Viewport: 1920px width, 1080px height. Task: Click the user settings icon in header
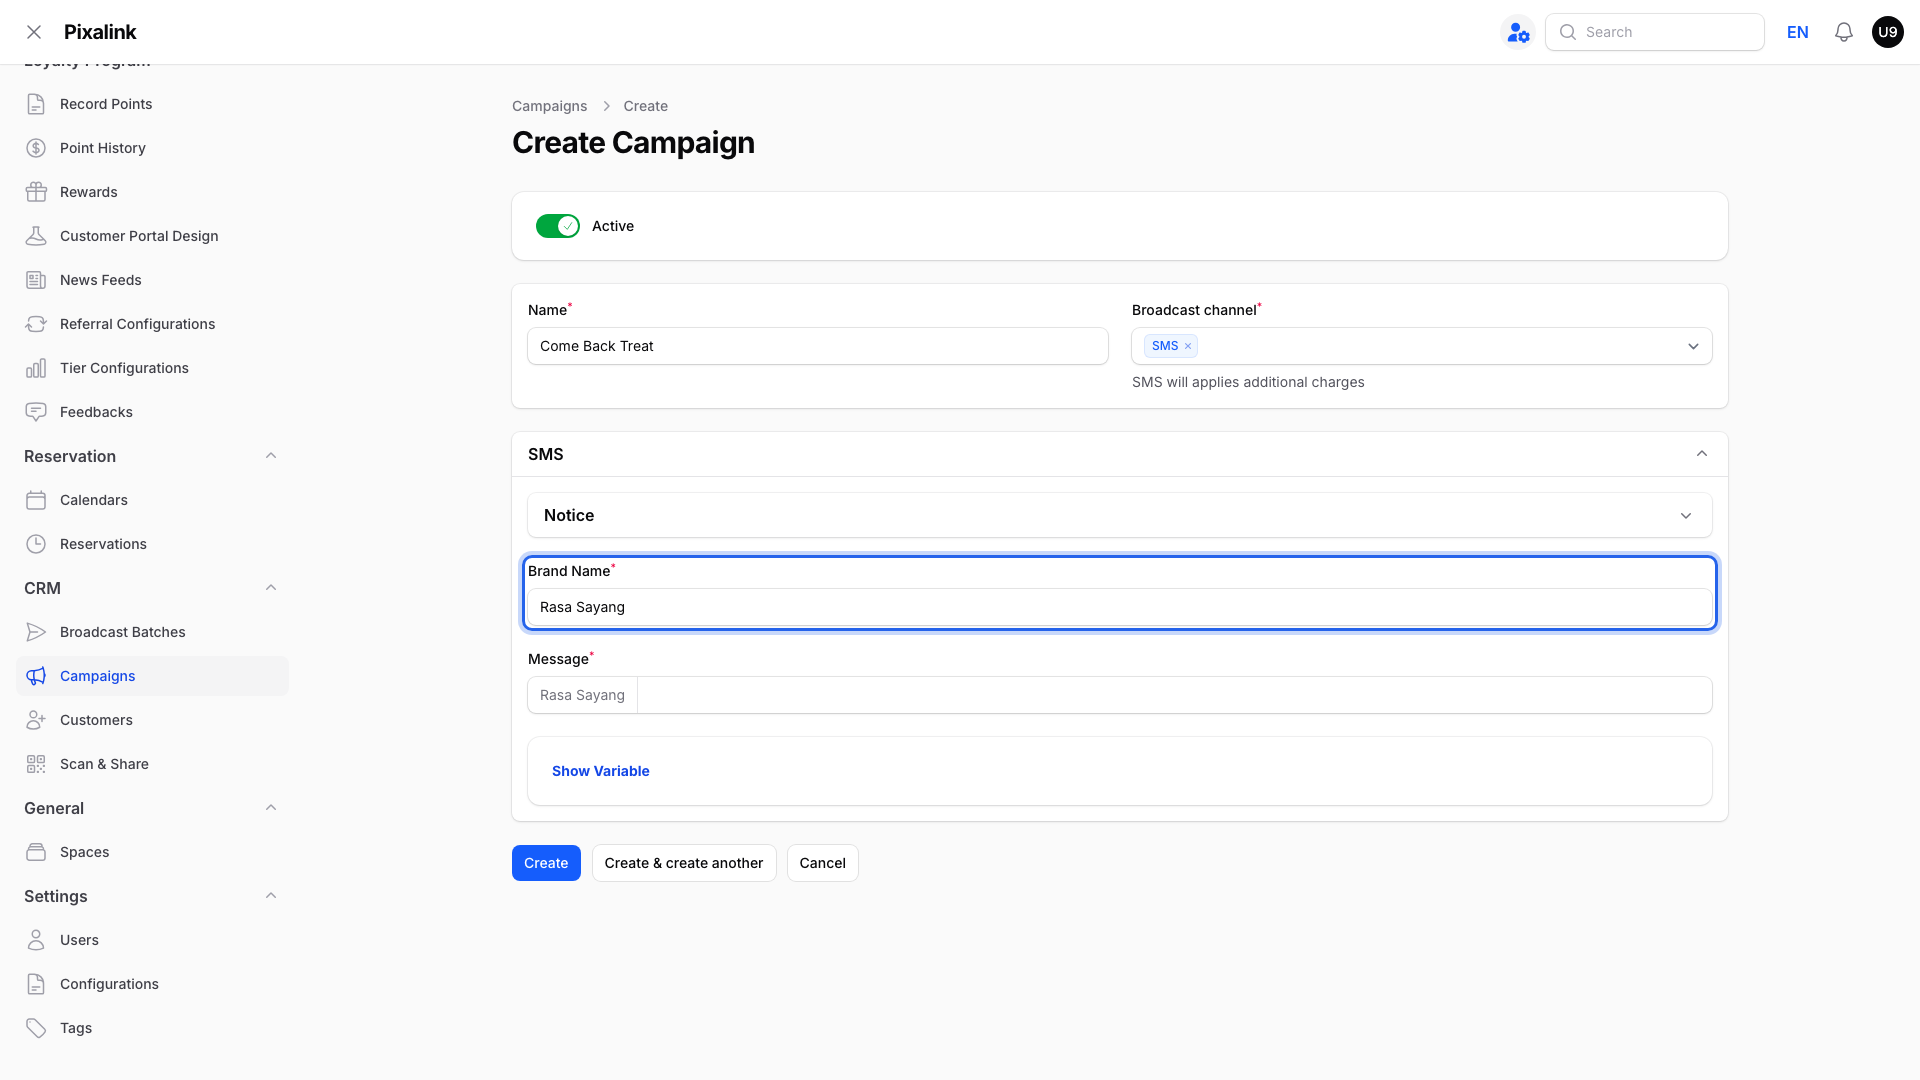[1518, 32]
